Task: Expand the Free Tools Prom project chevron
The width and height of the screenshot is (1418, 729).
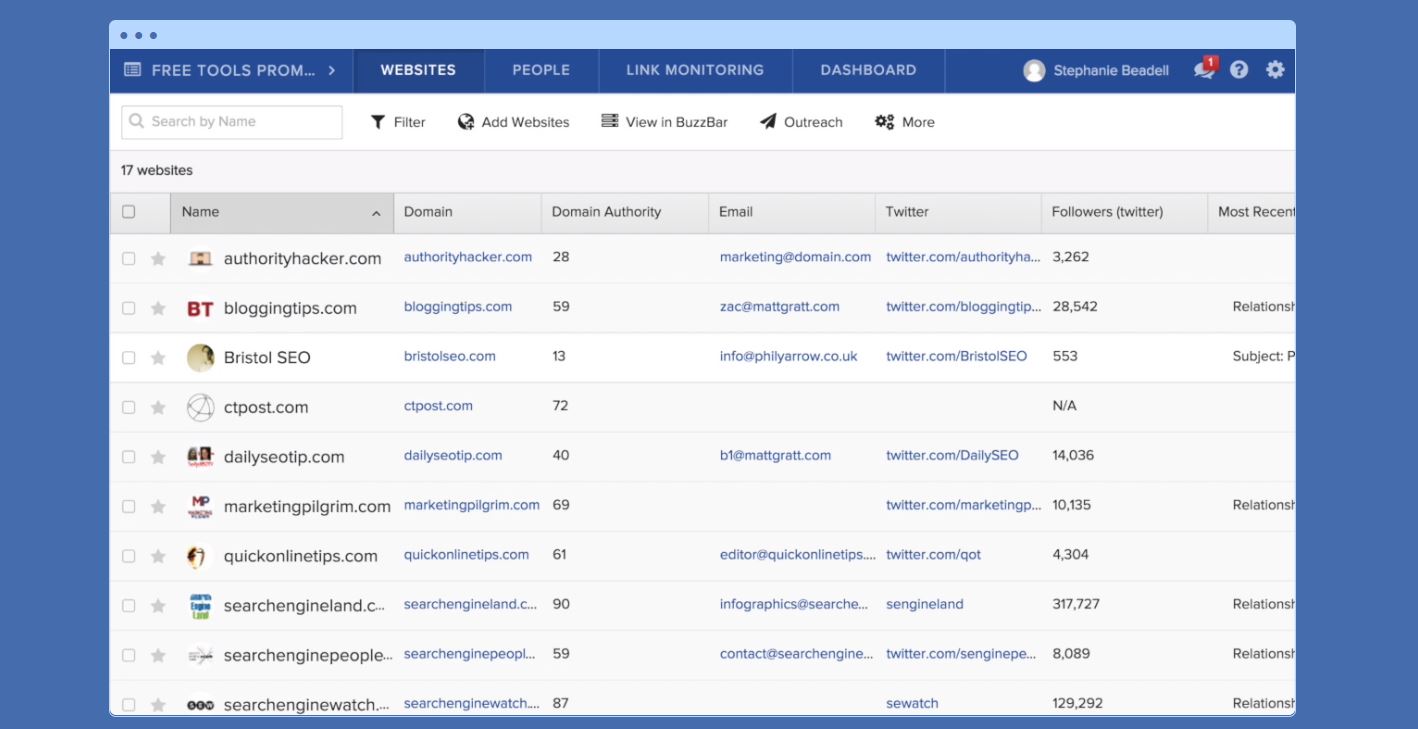Action: point(332,70)
